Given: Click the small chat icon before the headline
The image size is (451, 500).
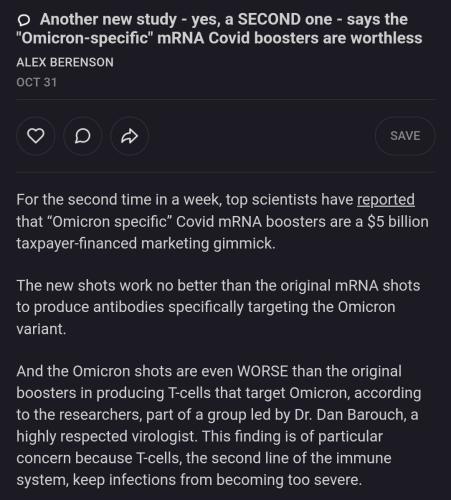Looking at the screenshot, I should (24, 21).
